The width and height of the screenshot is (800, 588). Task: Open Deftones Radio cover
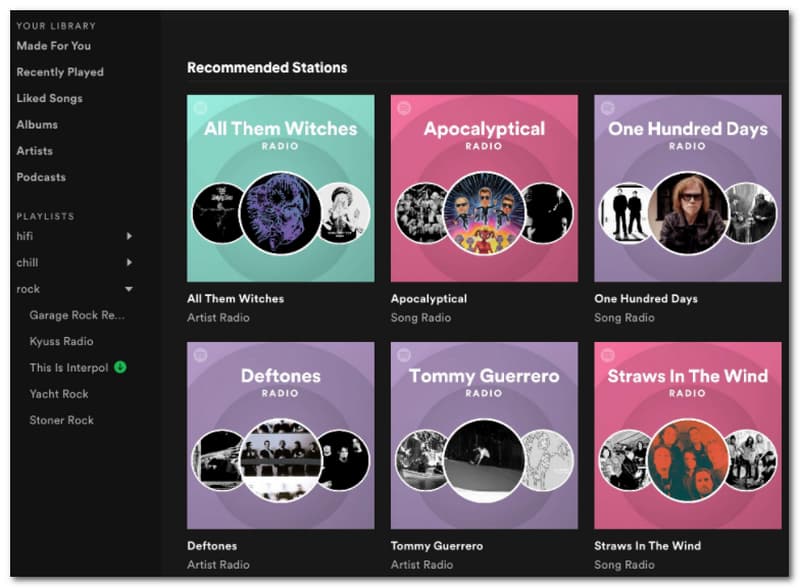[x=281, y=435]
